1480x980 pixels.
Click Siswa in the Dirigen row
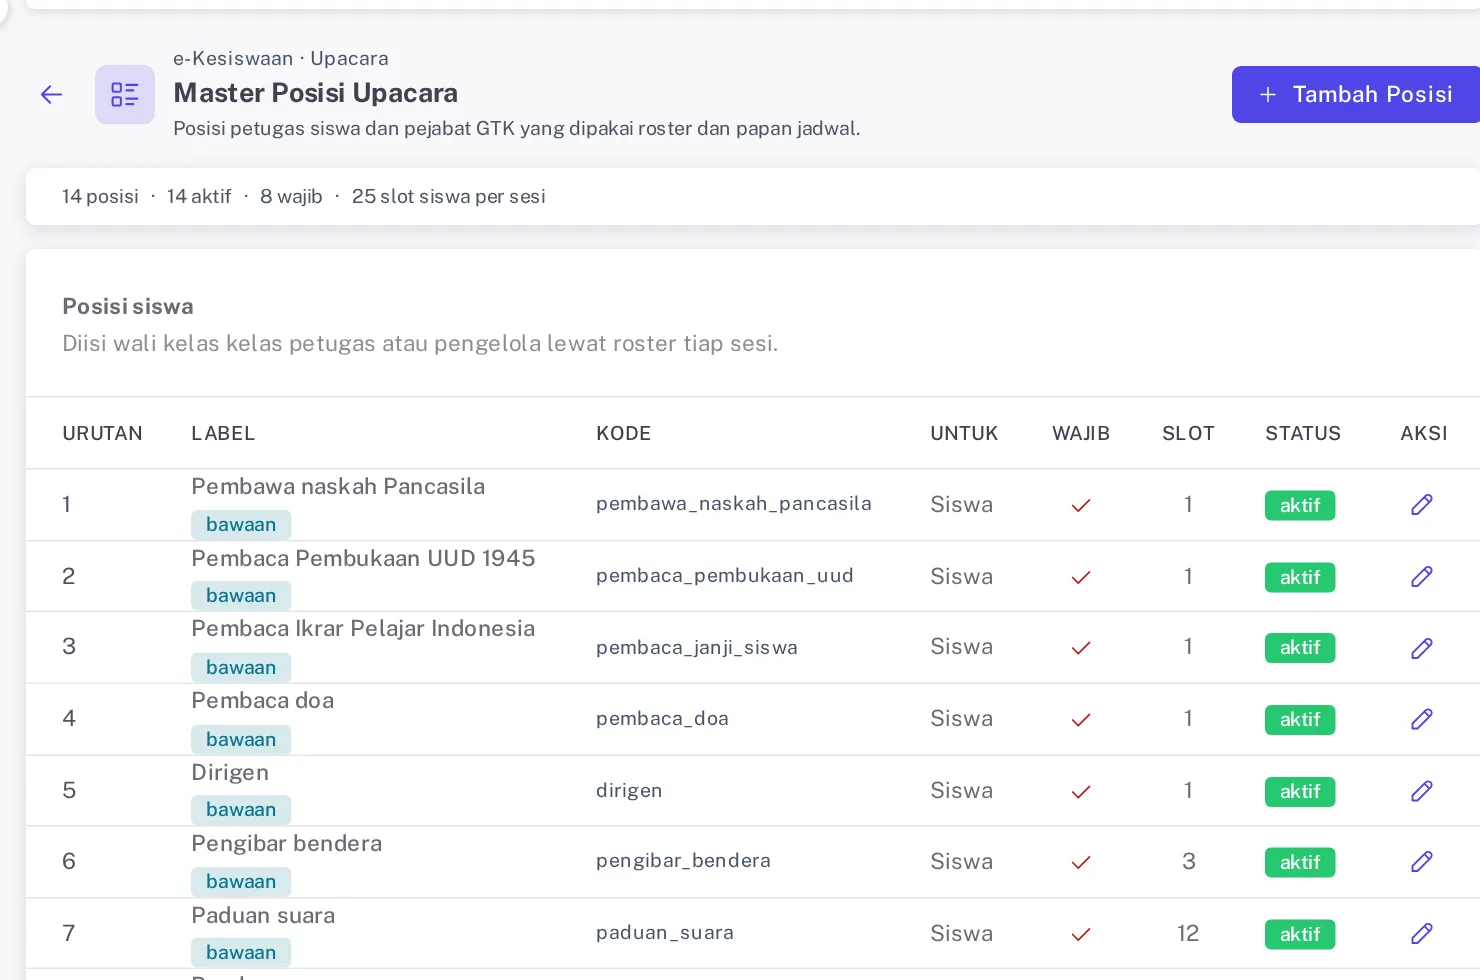coord(961,790)
